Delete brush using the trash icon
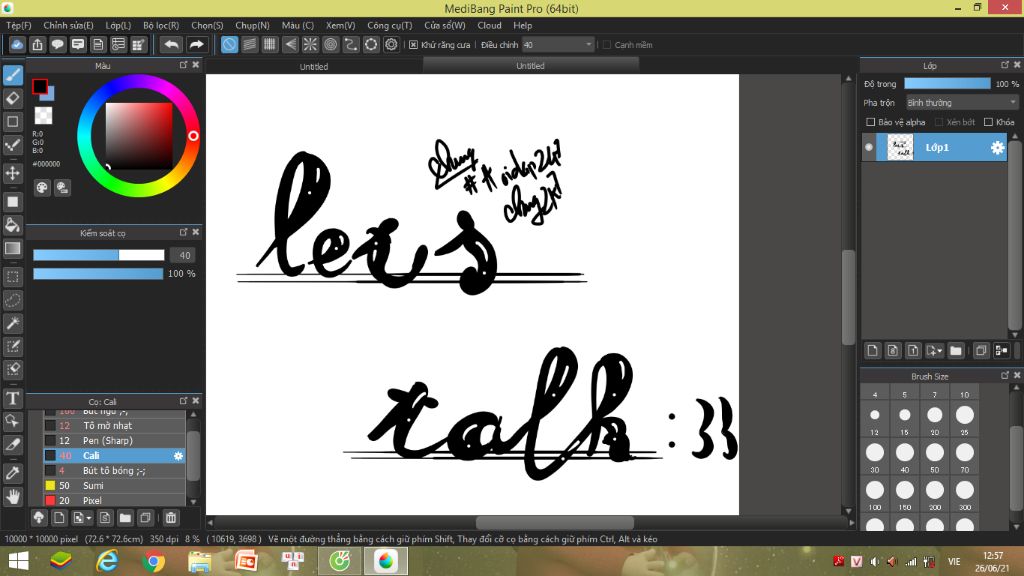Screen dimensions: 1024x576 [x=171, y=518]
